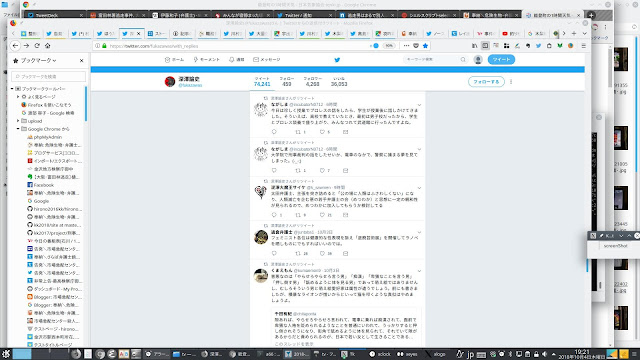640x360 pixels.
Task: Switch to the TweetDeck tab in Chrome window
Action: (55, 15)
